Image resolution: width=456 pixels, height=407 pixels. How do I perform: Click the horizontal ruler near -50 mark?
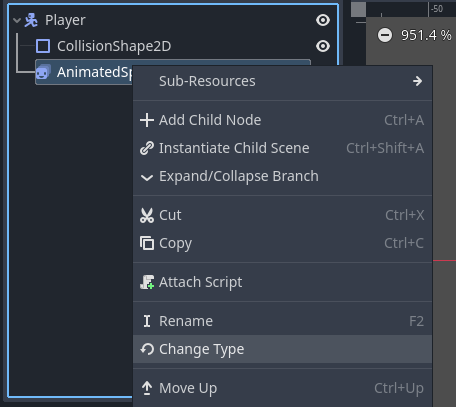coord(437,9)
